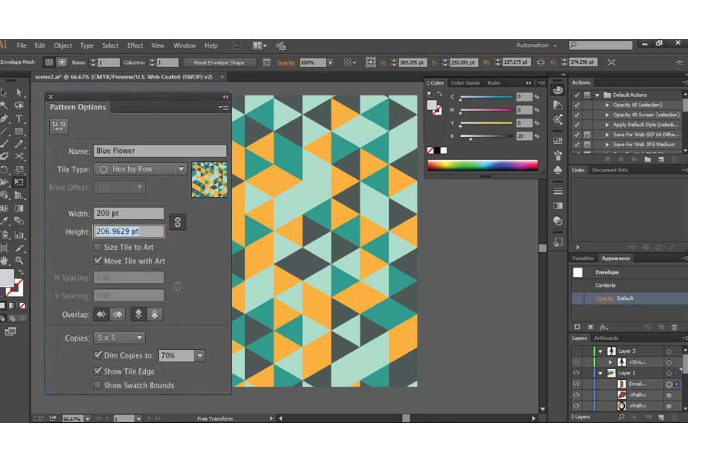Viewport: 720px width, 450px height.
Task: Click the Locate Object magnifier in Layers
Action: click(x=621, y=417)
